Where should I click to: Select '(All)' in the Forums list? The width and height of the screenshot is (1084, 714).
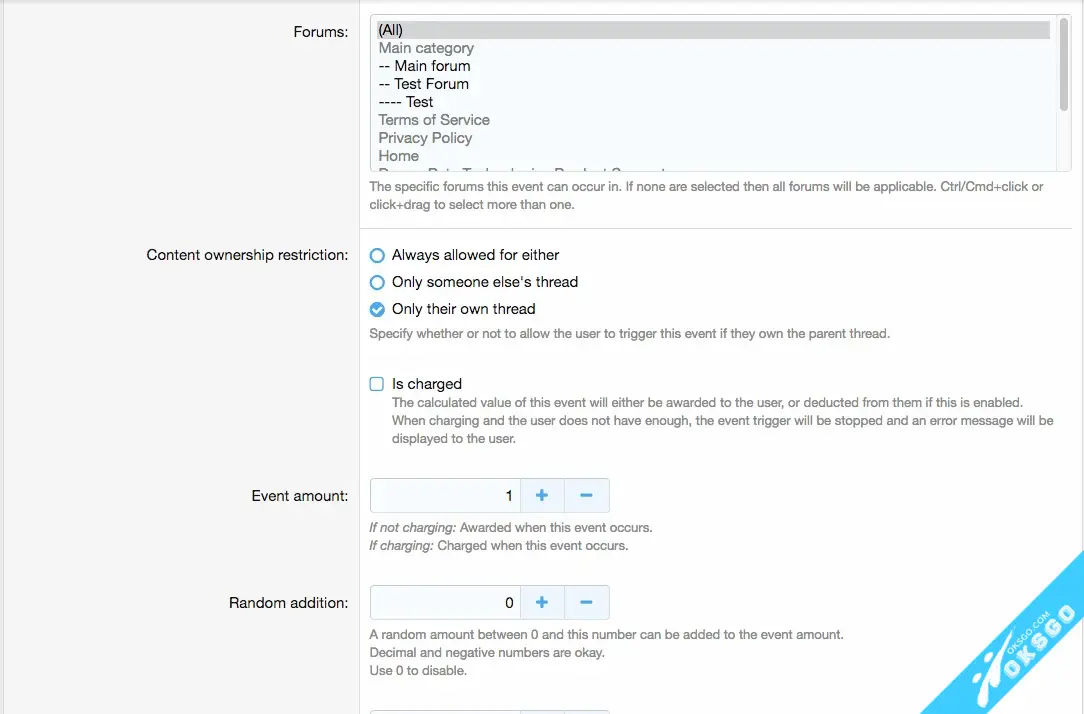[391, 30]
